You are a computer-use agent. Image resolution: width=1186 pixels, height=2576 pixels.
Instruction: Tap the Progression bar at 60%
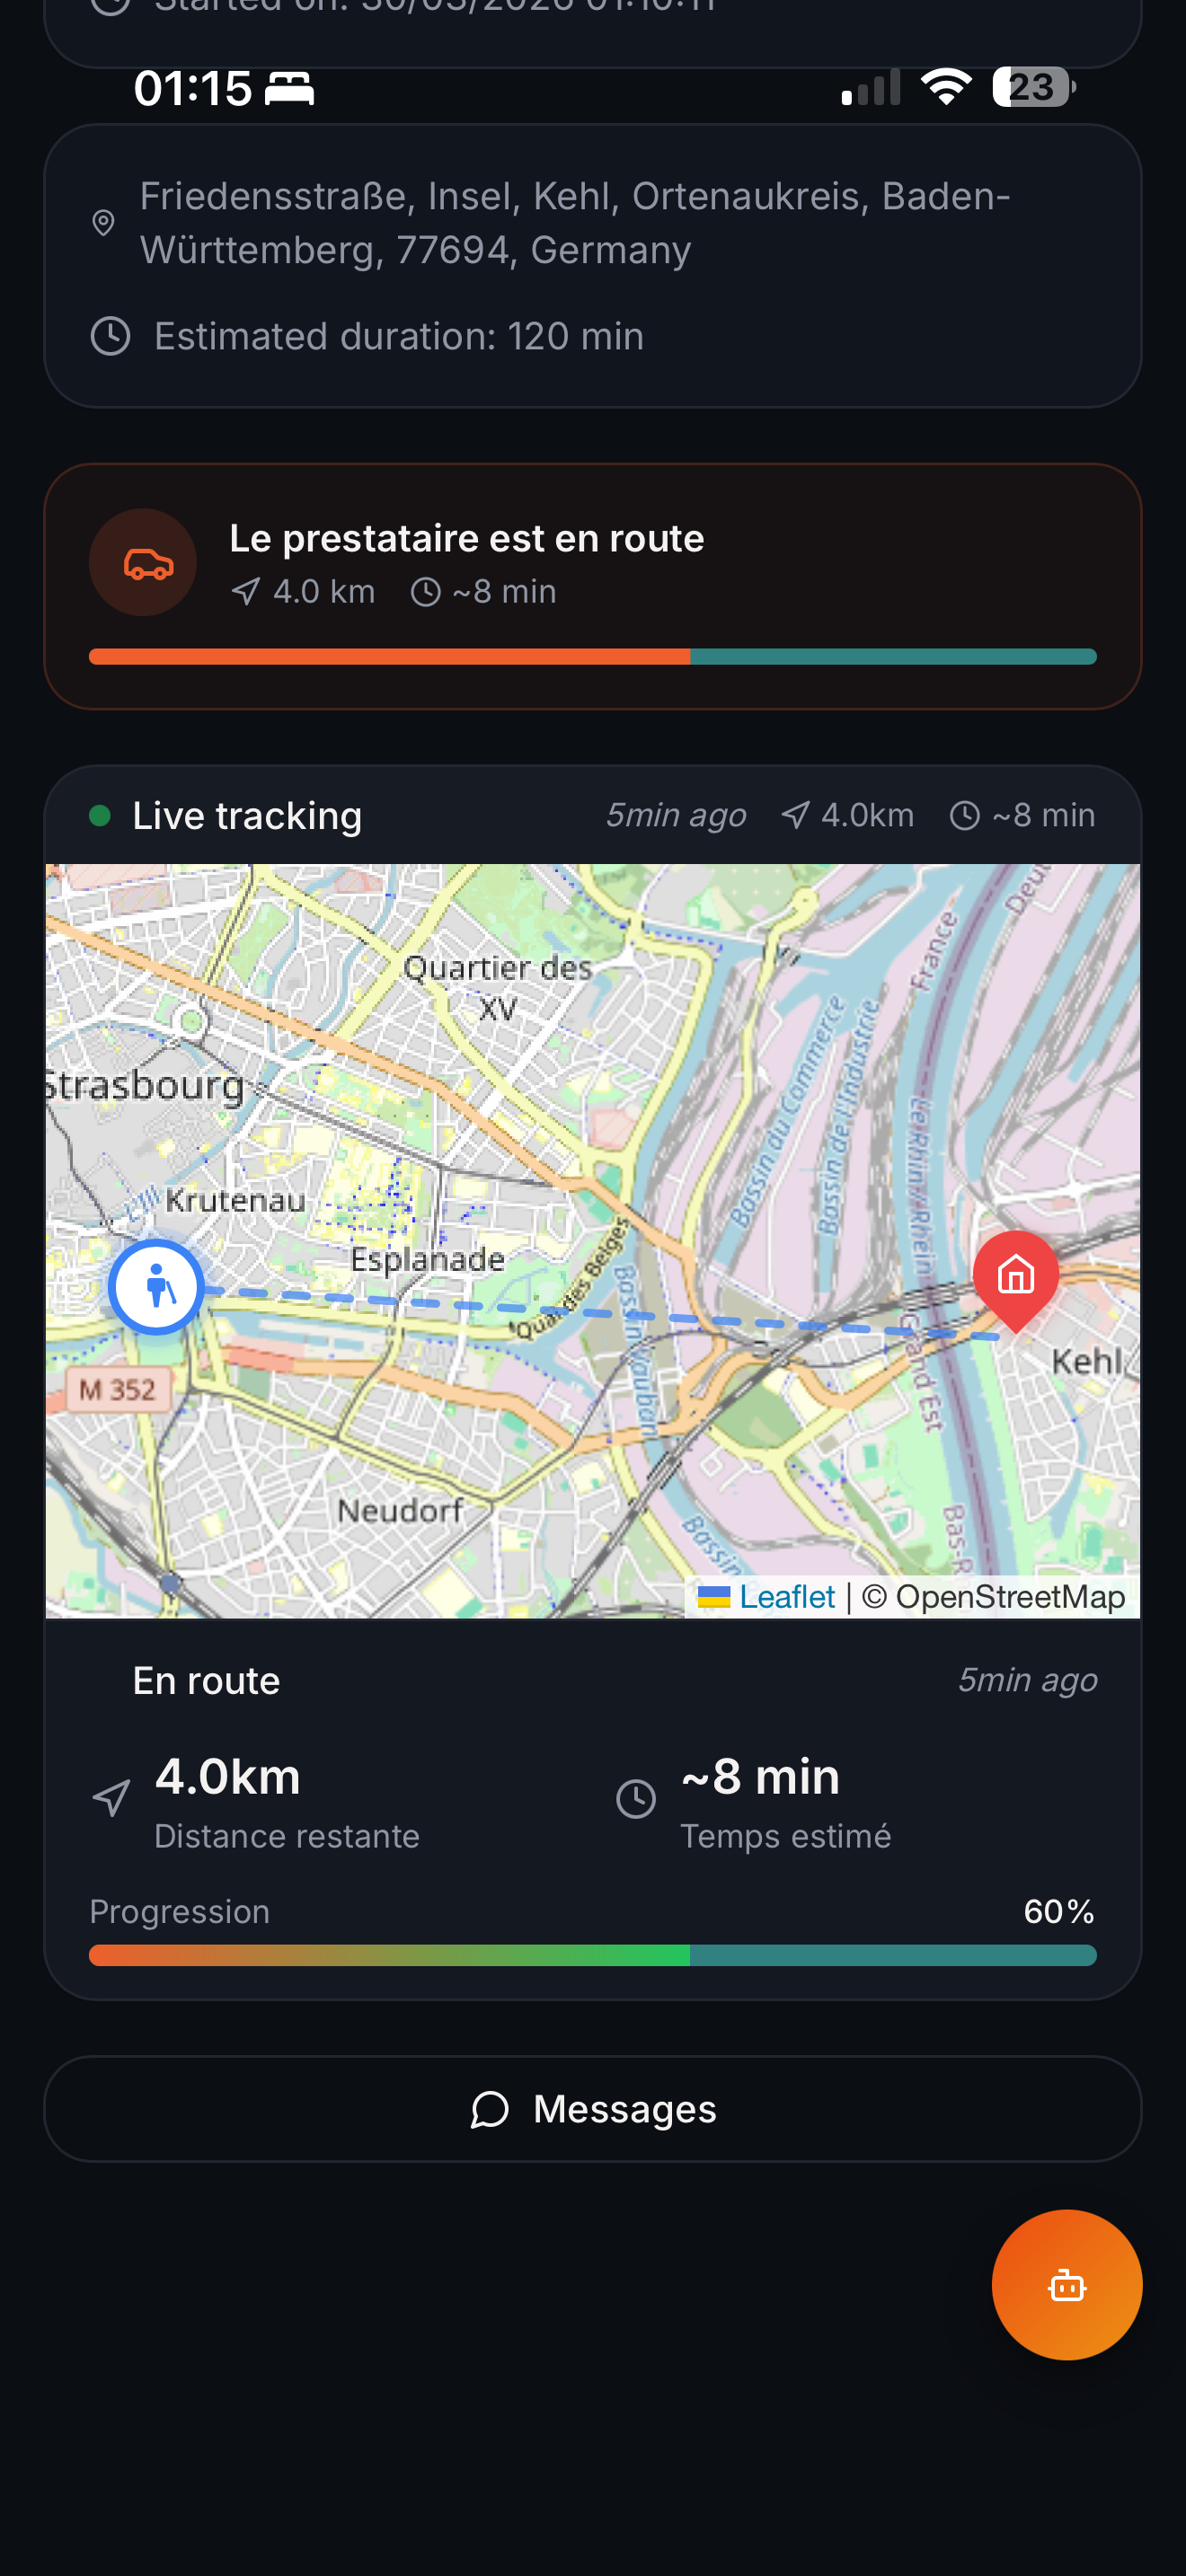point(593,1955)
